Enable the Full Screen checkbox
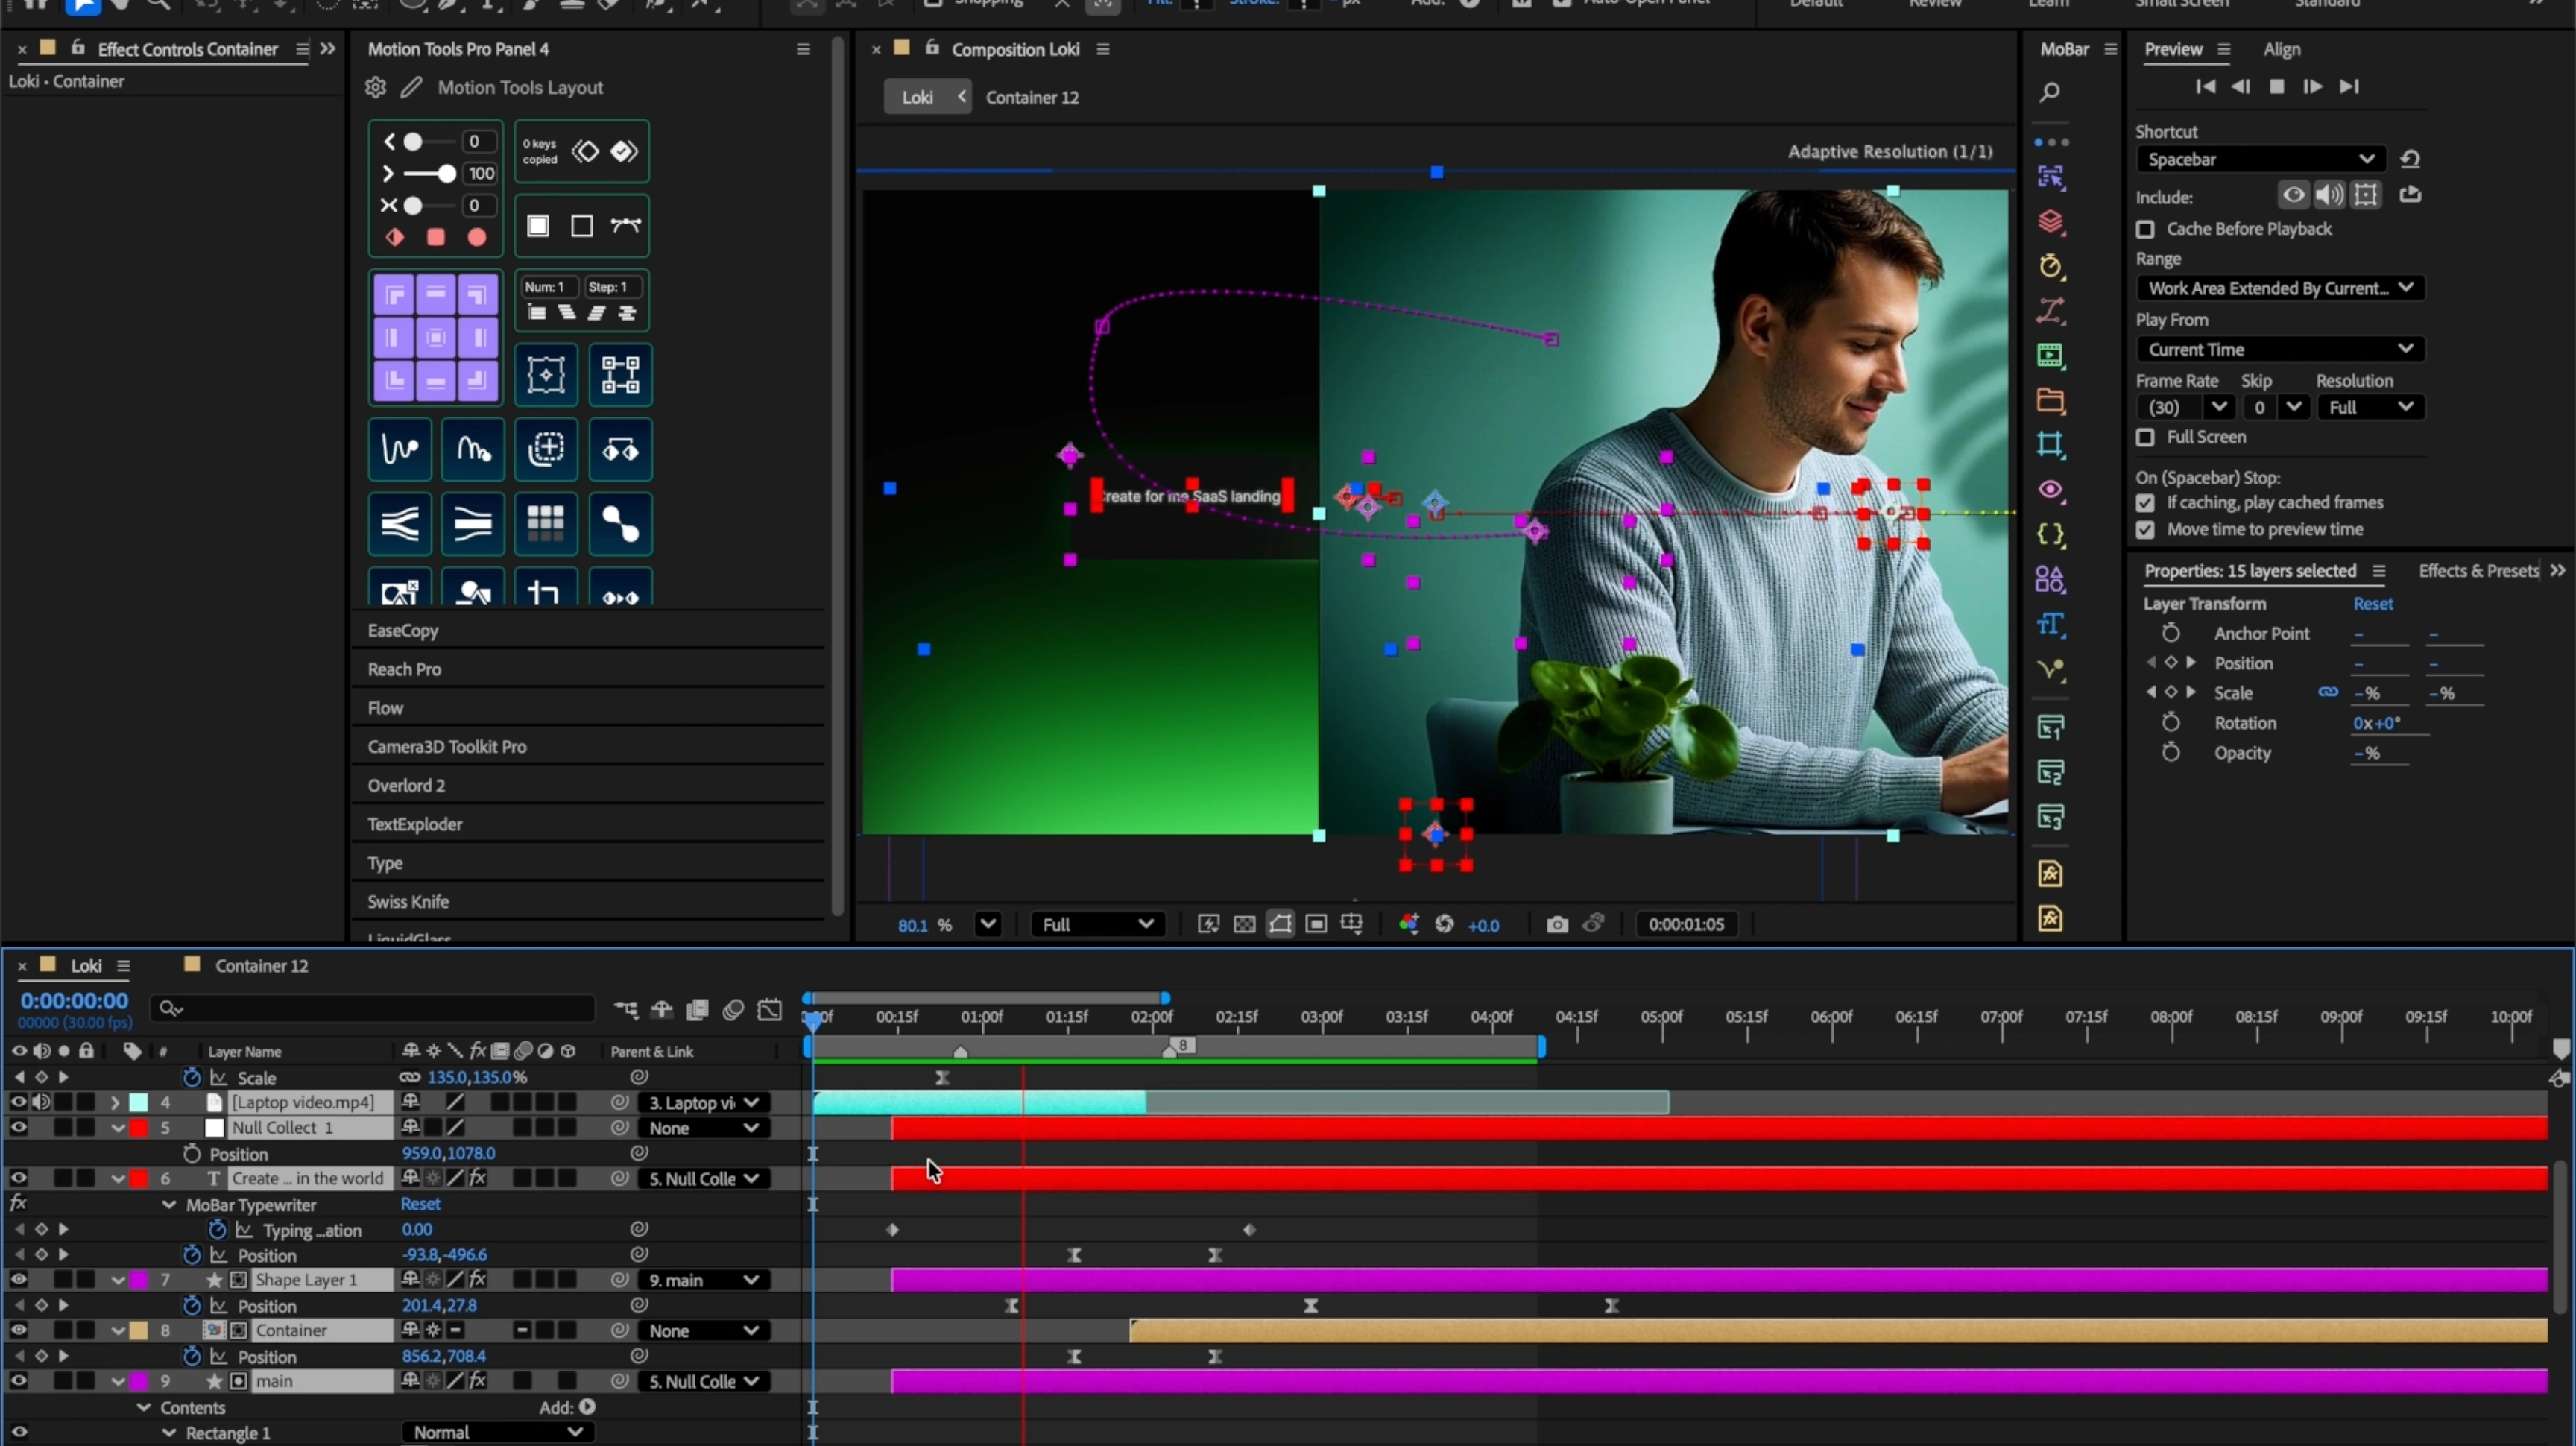 [x=2145, y=438]
